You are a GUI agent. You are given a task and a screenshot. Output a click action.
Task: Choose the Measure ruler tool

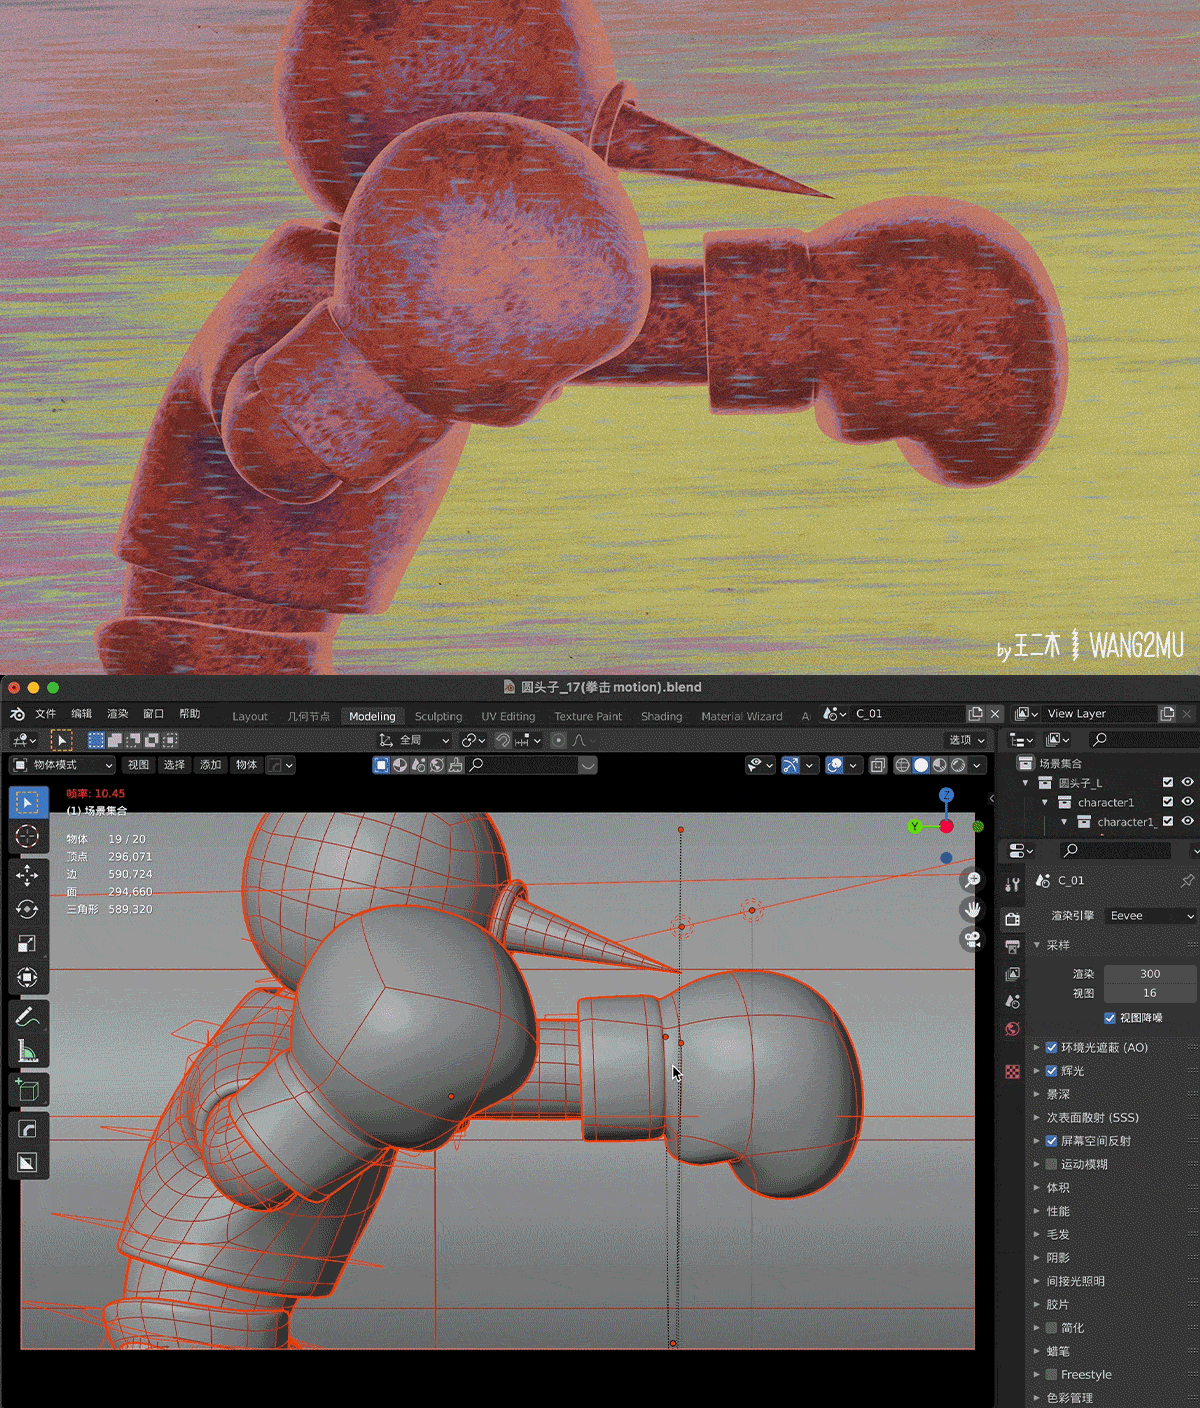click(x=28, y=1052)
